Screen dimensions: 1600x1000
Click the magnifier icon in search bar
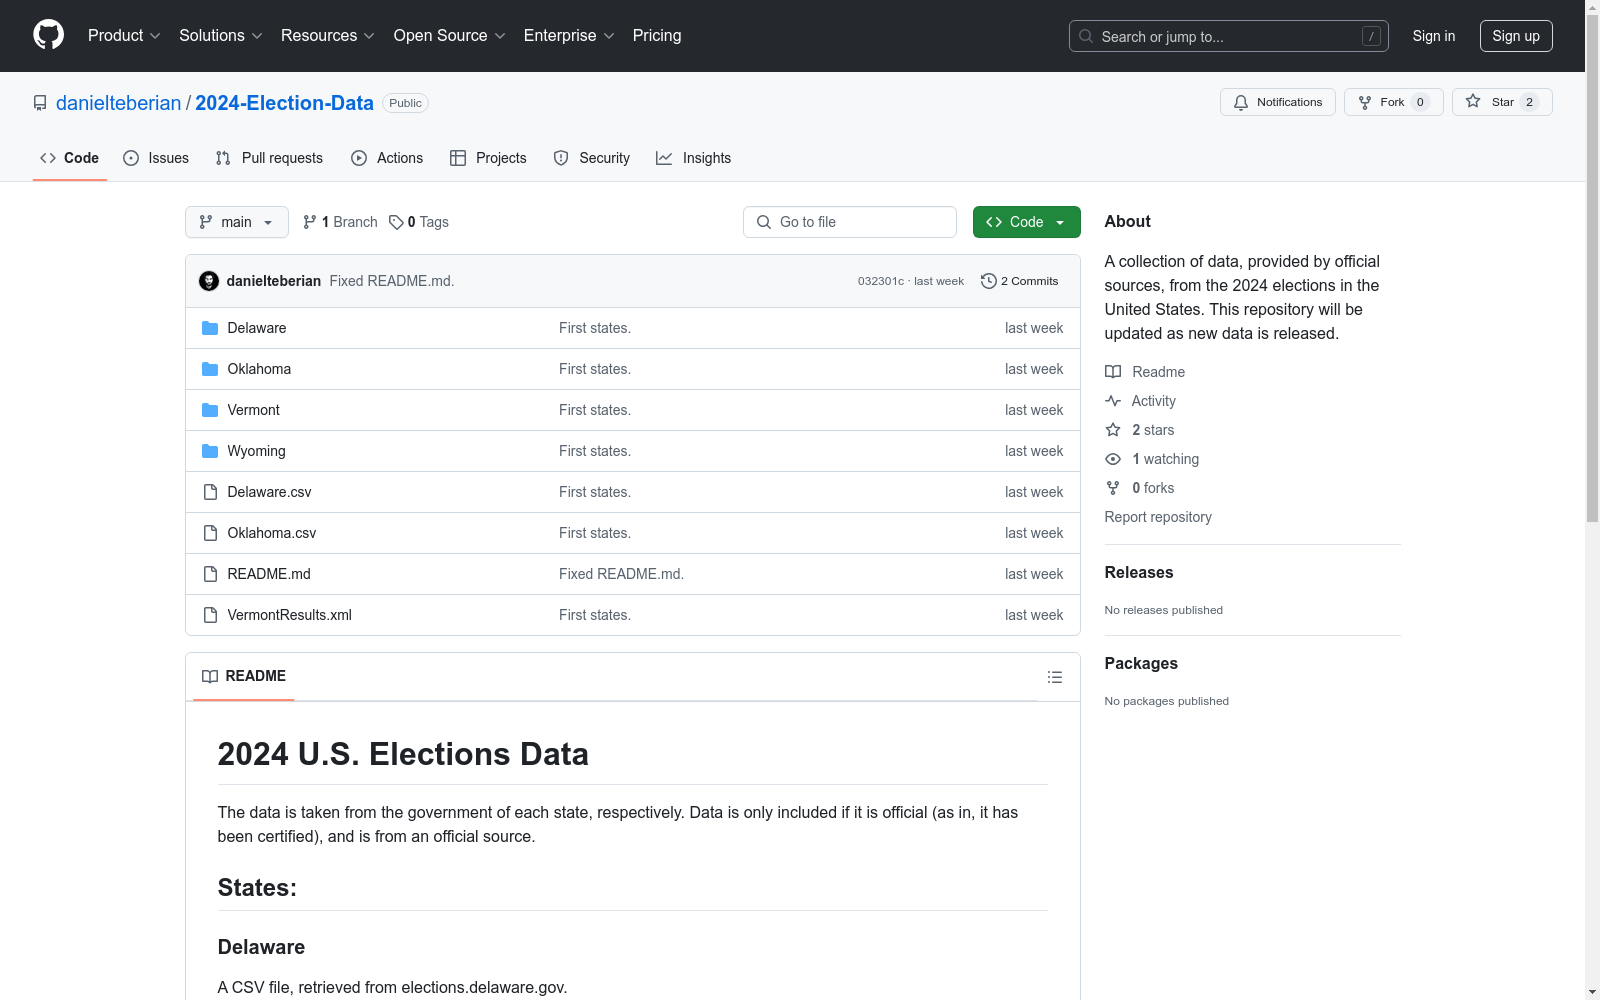point(1086,36)
